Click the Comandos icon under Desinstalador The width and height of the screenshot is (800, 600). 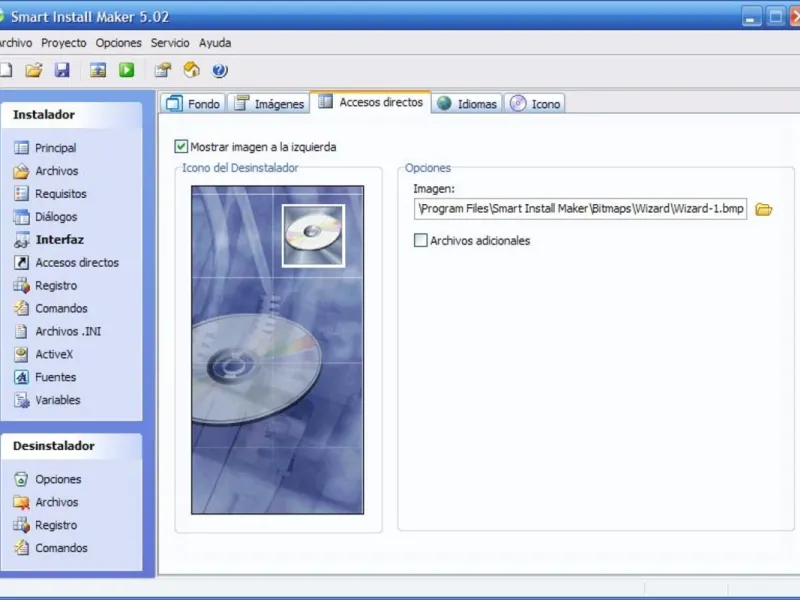[x=21, y=548]
